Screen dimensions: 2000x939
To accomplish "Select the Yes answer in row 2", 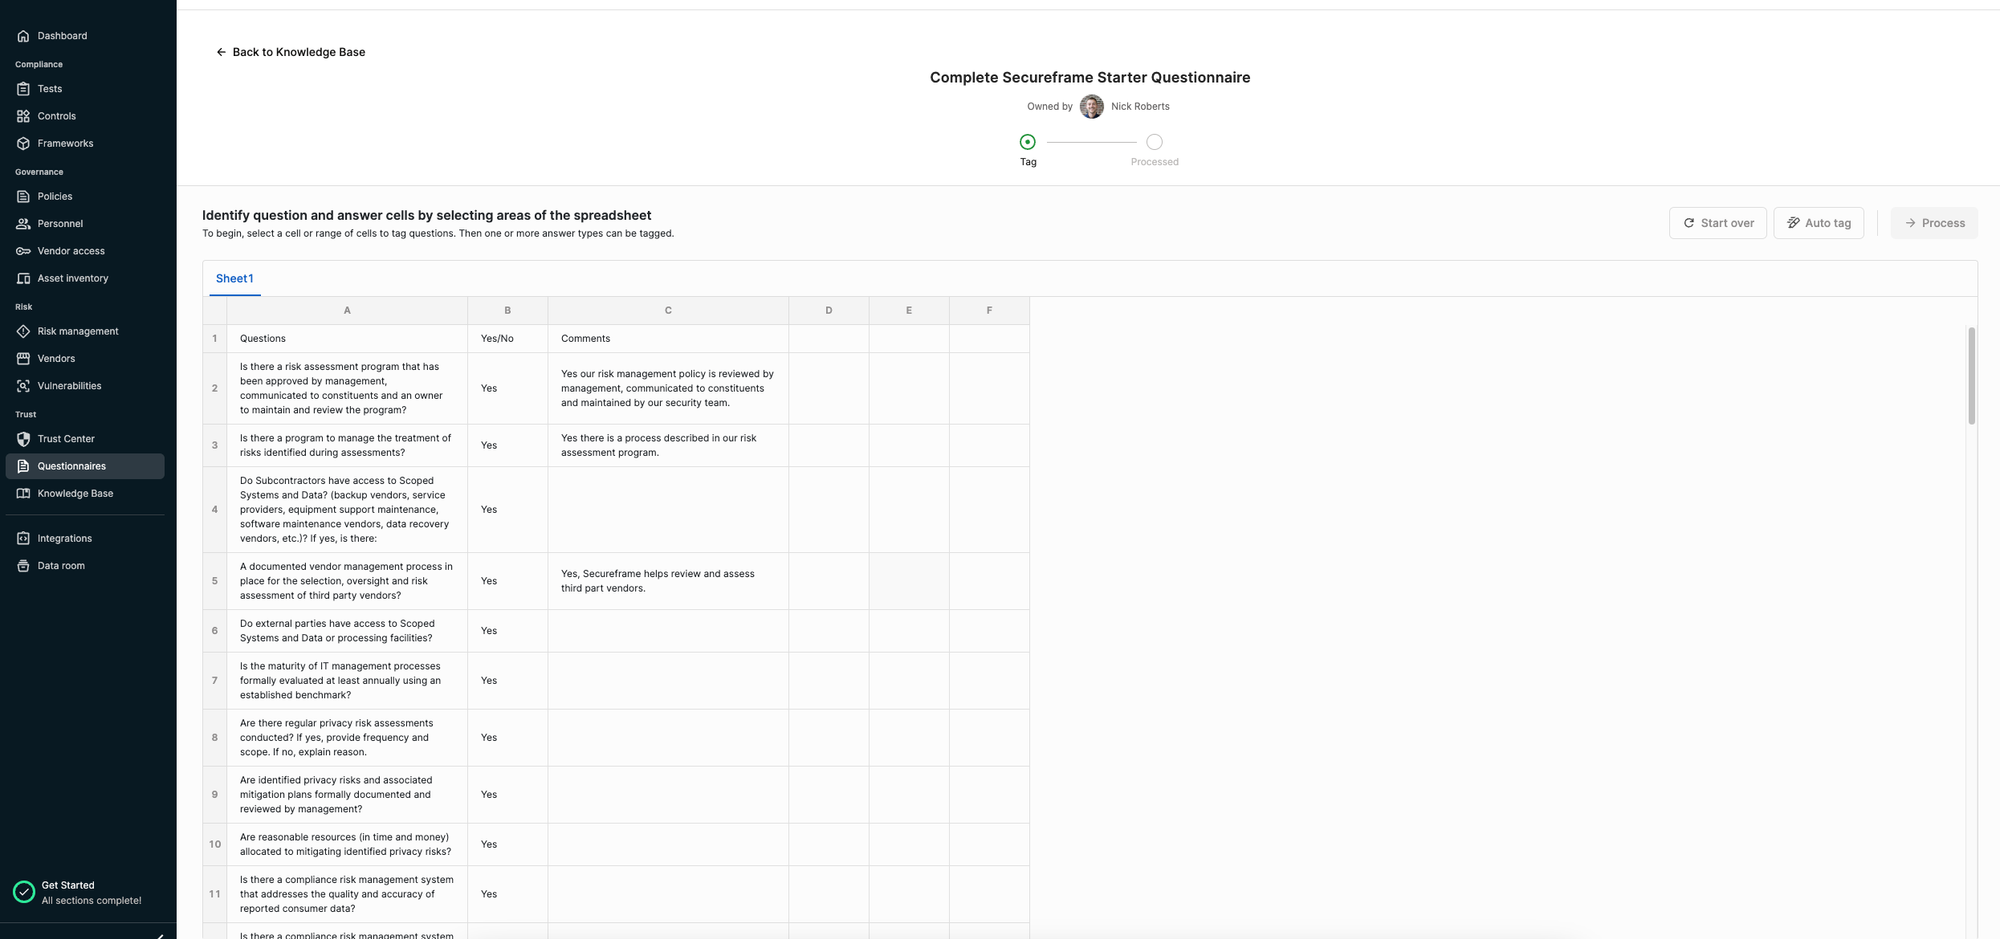I will [x=508, y=389].
